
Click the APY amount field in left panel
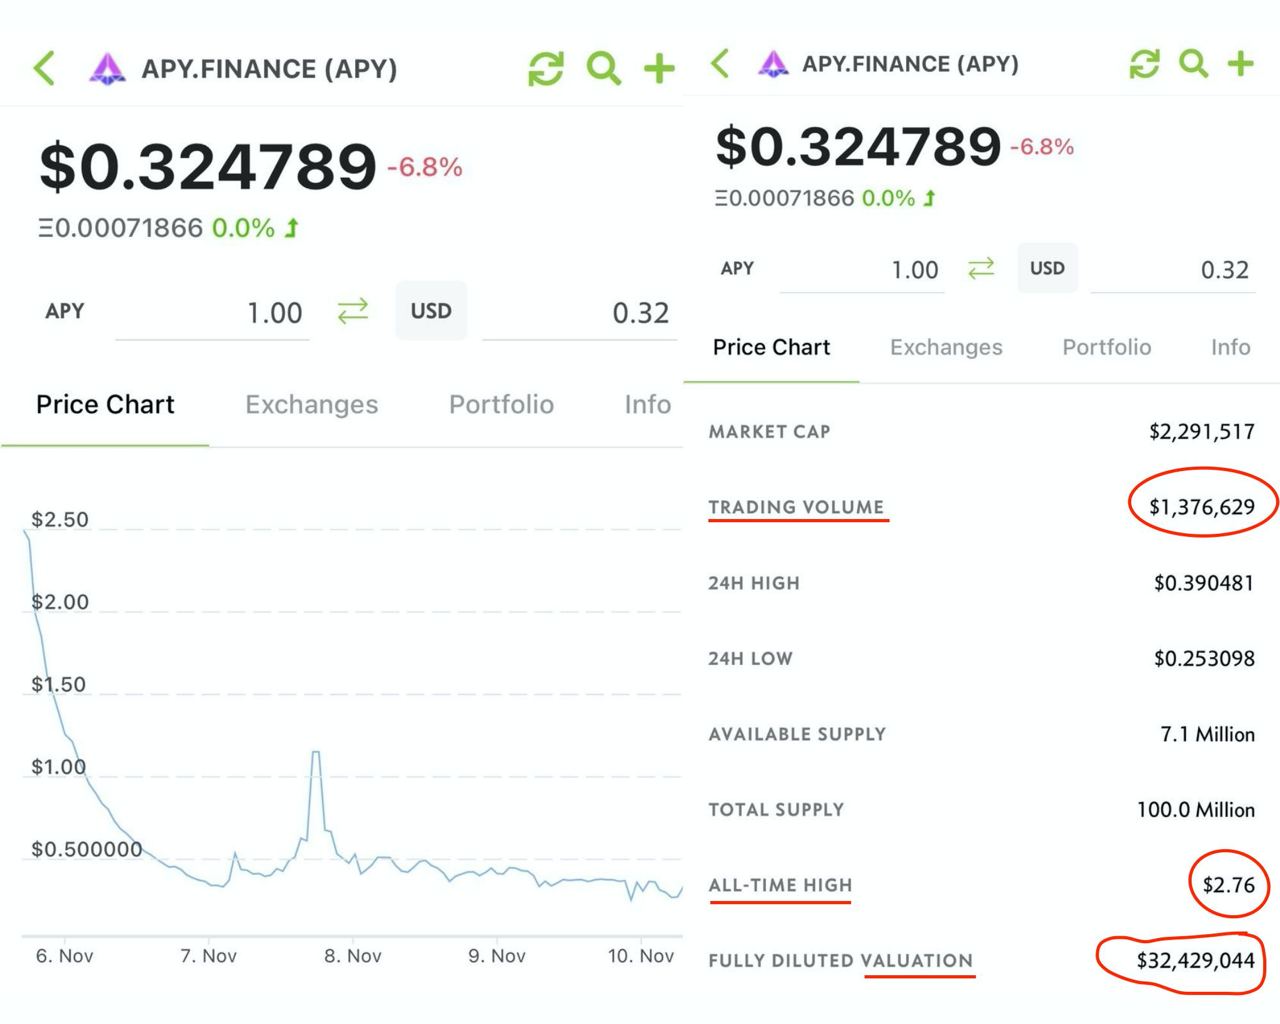[212, 313]
